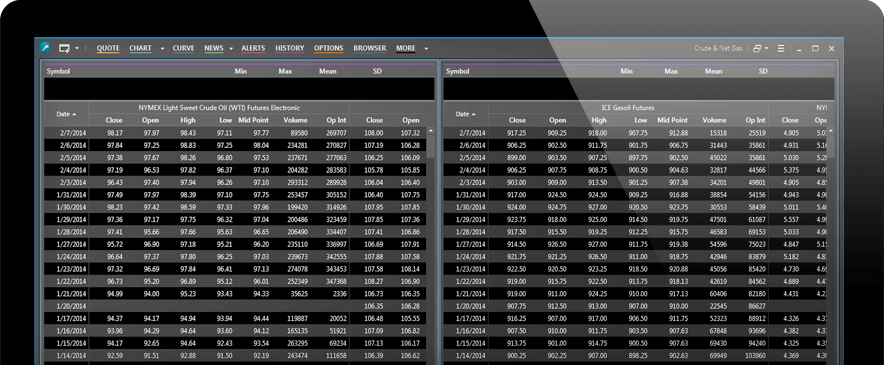The height and width of the screenshot is (365, 884).
Task: Click the Op Int header under ICE Gasoil
Action: pos(755,120)
